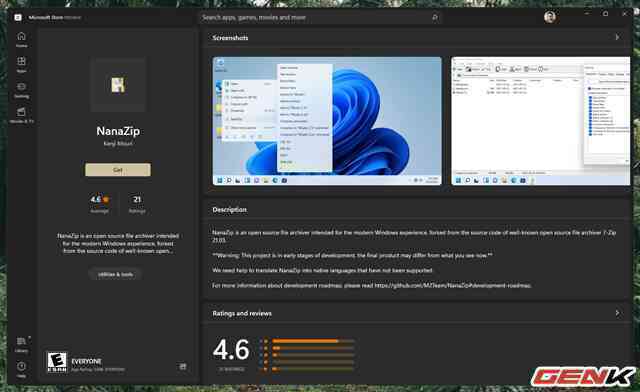Click the 5-star rating bar
Viewport: 640px width, 392px height.
[313, 341]
